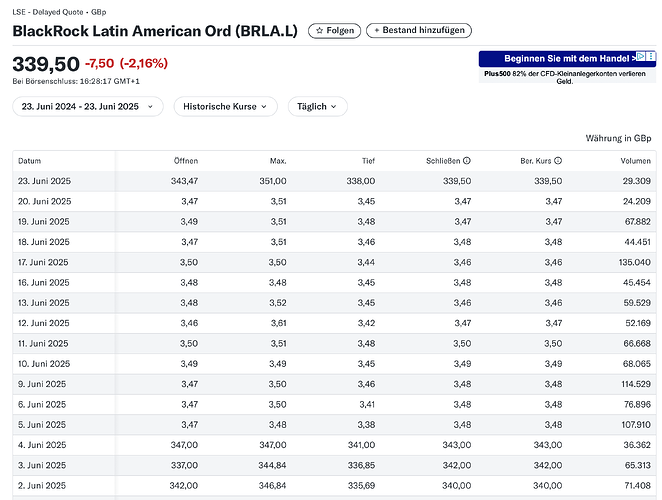Click the date cell 6. Juni 2025

tap(42, 404)
